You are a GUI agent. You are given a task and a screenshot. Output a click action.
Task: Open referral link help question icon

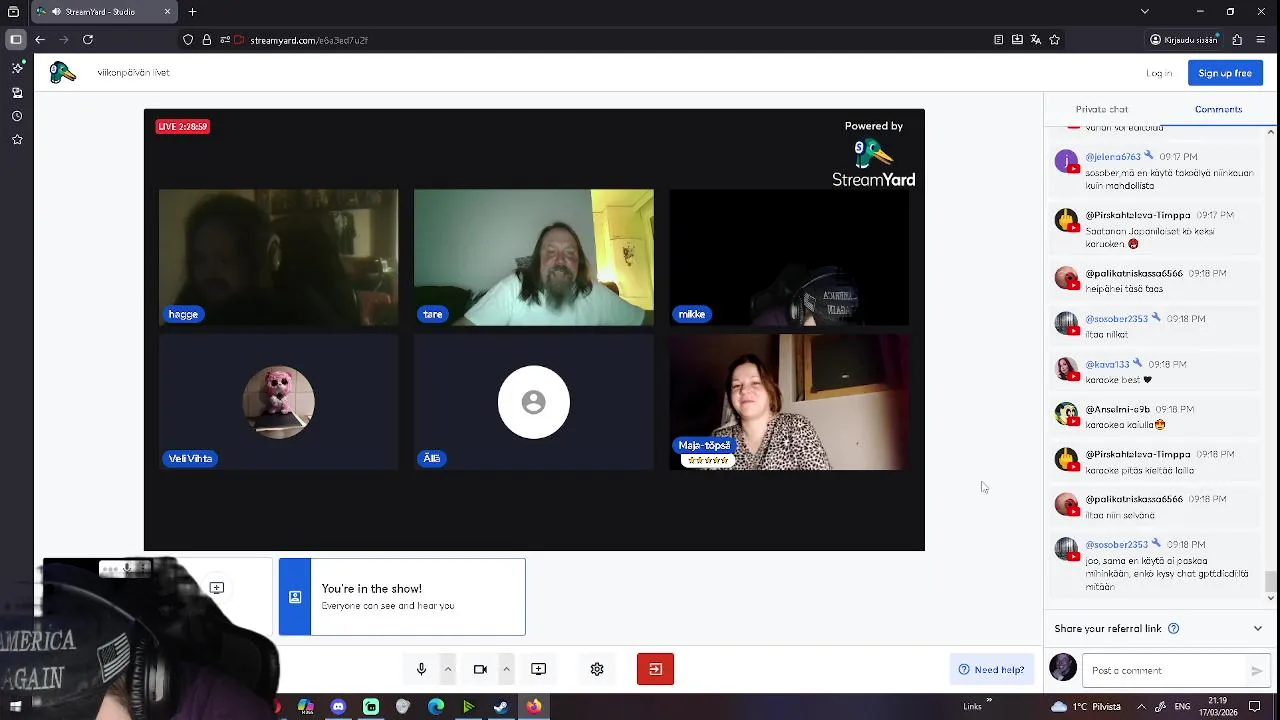click(1174, 629)
